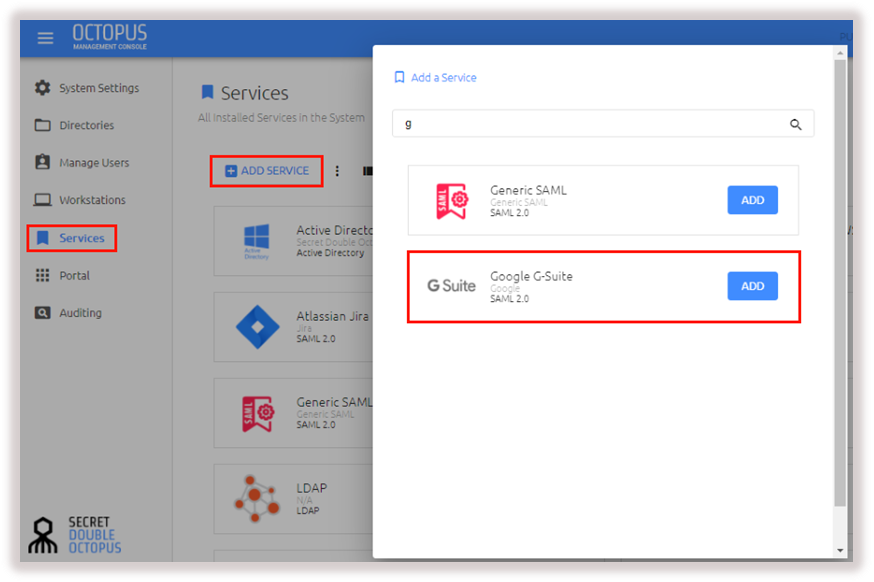Click the bookmark icon beside Add a Service
Screen dimensions: 874x582
click(399, 77)
